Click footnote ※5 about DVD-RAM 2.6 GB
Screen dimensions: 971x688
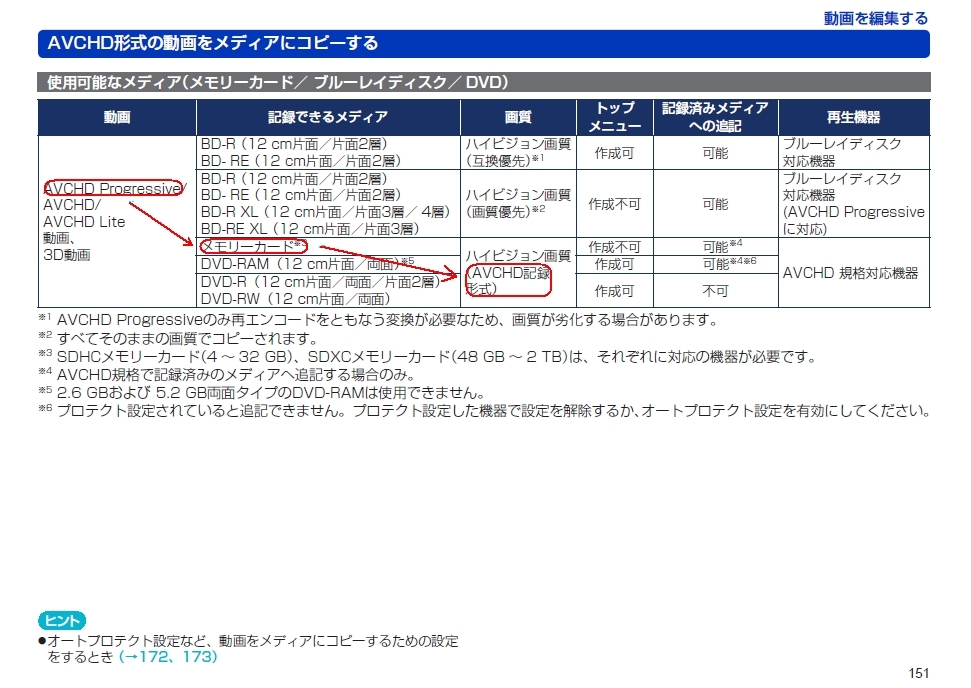point(262,393)
